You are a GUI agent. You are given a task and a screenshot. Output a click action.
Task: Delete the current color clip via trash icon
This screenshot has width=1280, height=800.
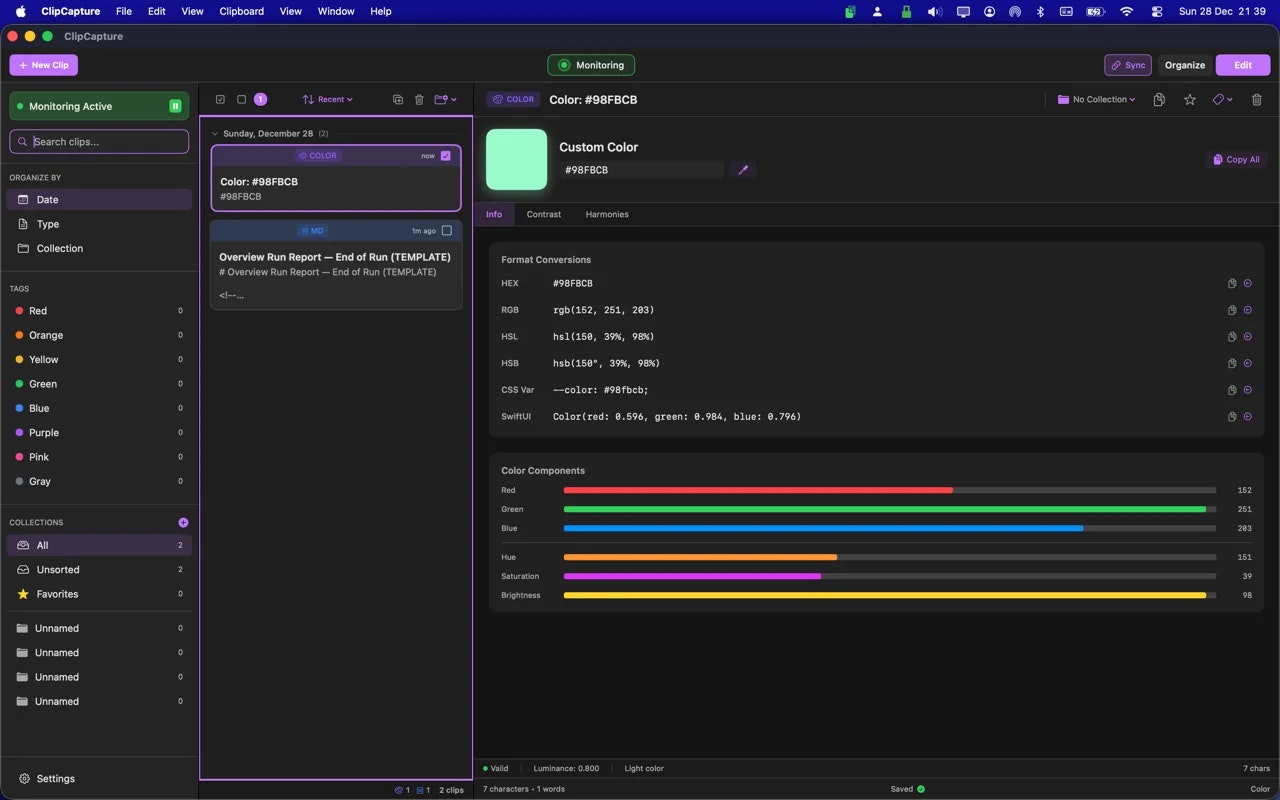coord(1256,100)
